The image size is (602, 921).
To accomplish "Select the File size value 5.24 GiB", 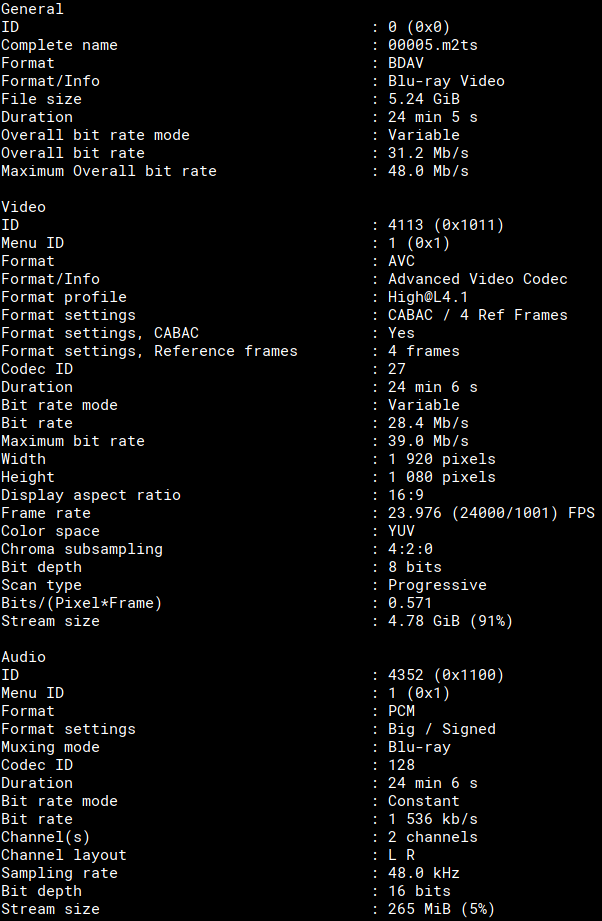I will (x=424, y=99).
